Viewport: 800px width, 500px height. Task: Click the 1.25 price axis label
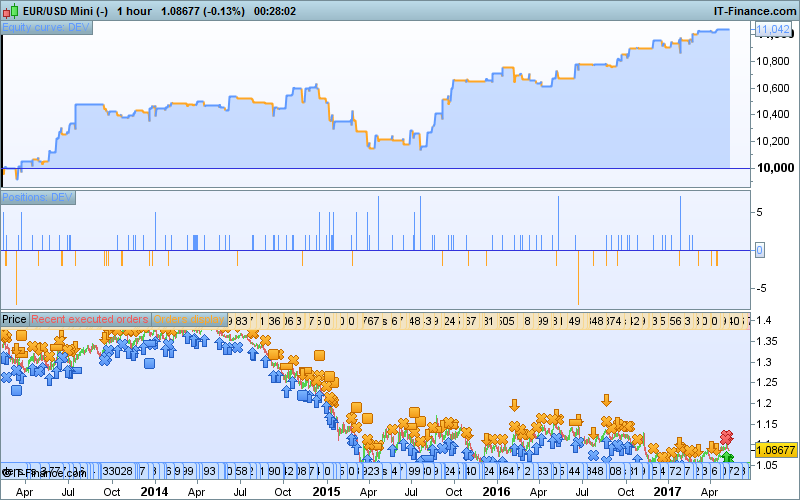(766, 383)
